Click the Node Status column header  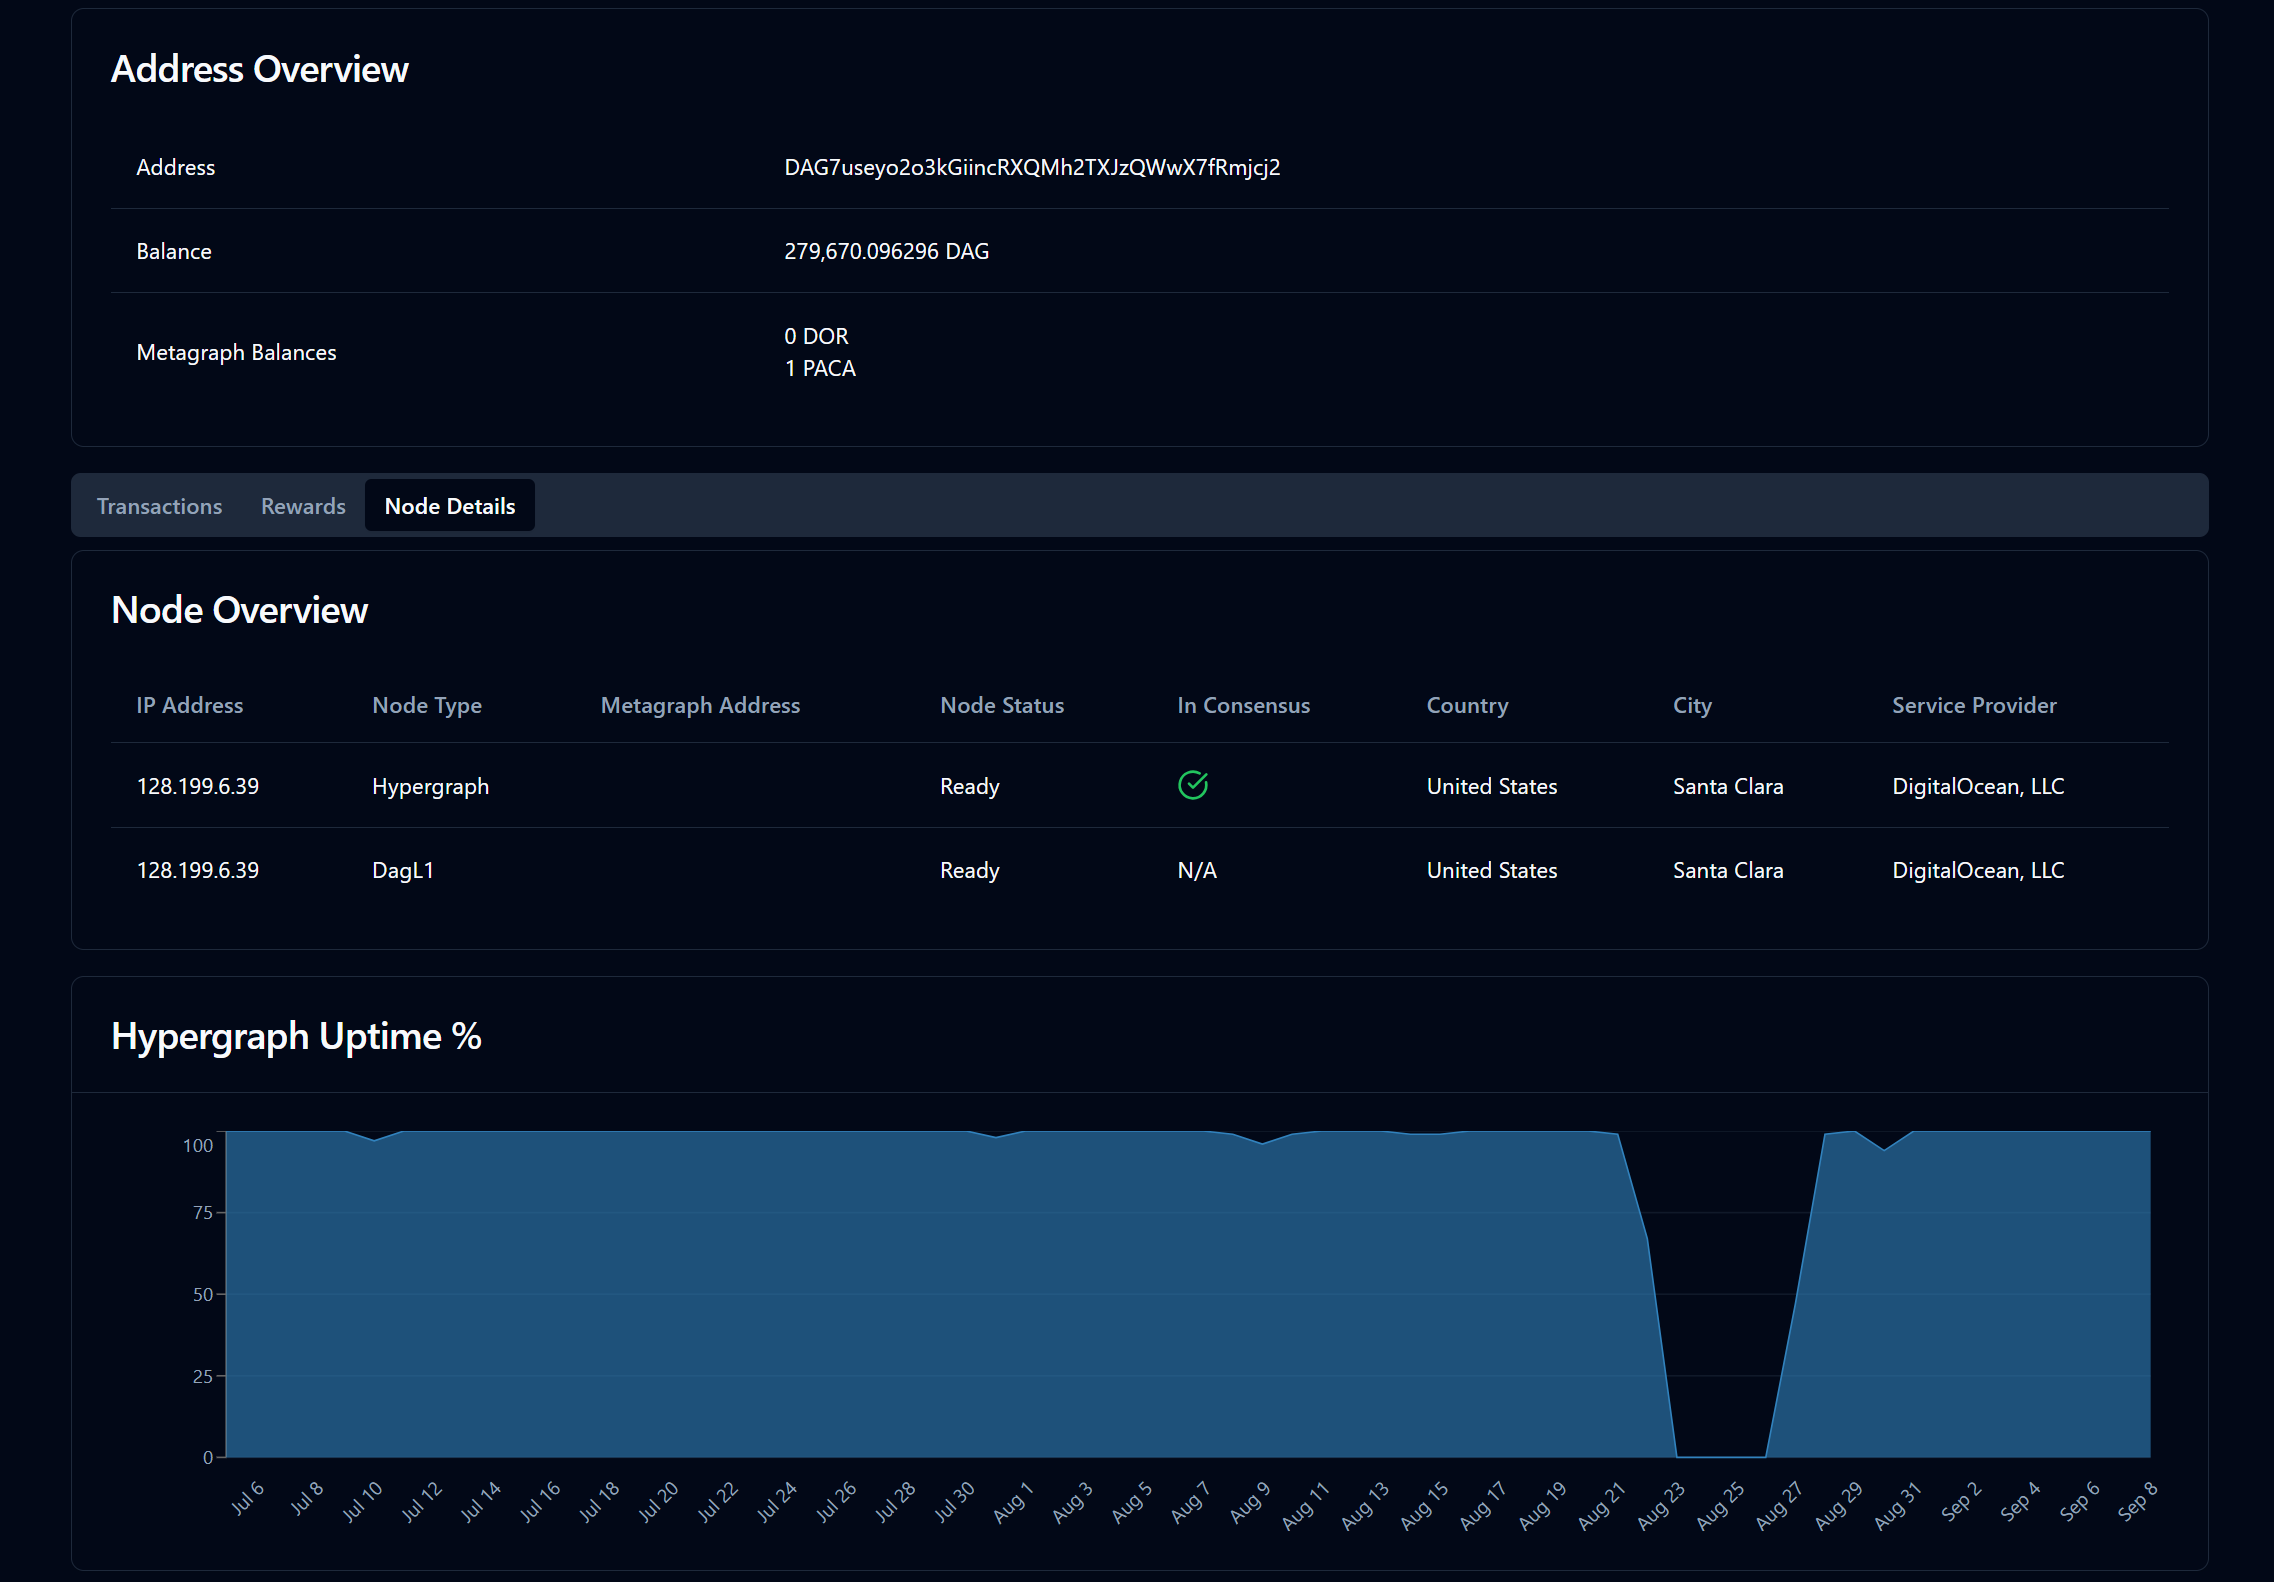click(1001, 705)
